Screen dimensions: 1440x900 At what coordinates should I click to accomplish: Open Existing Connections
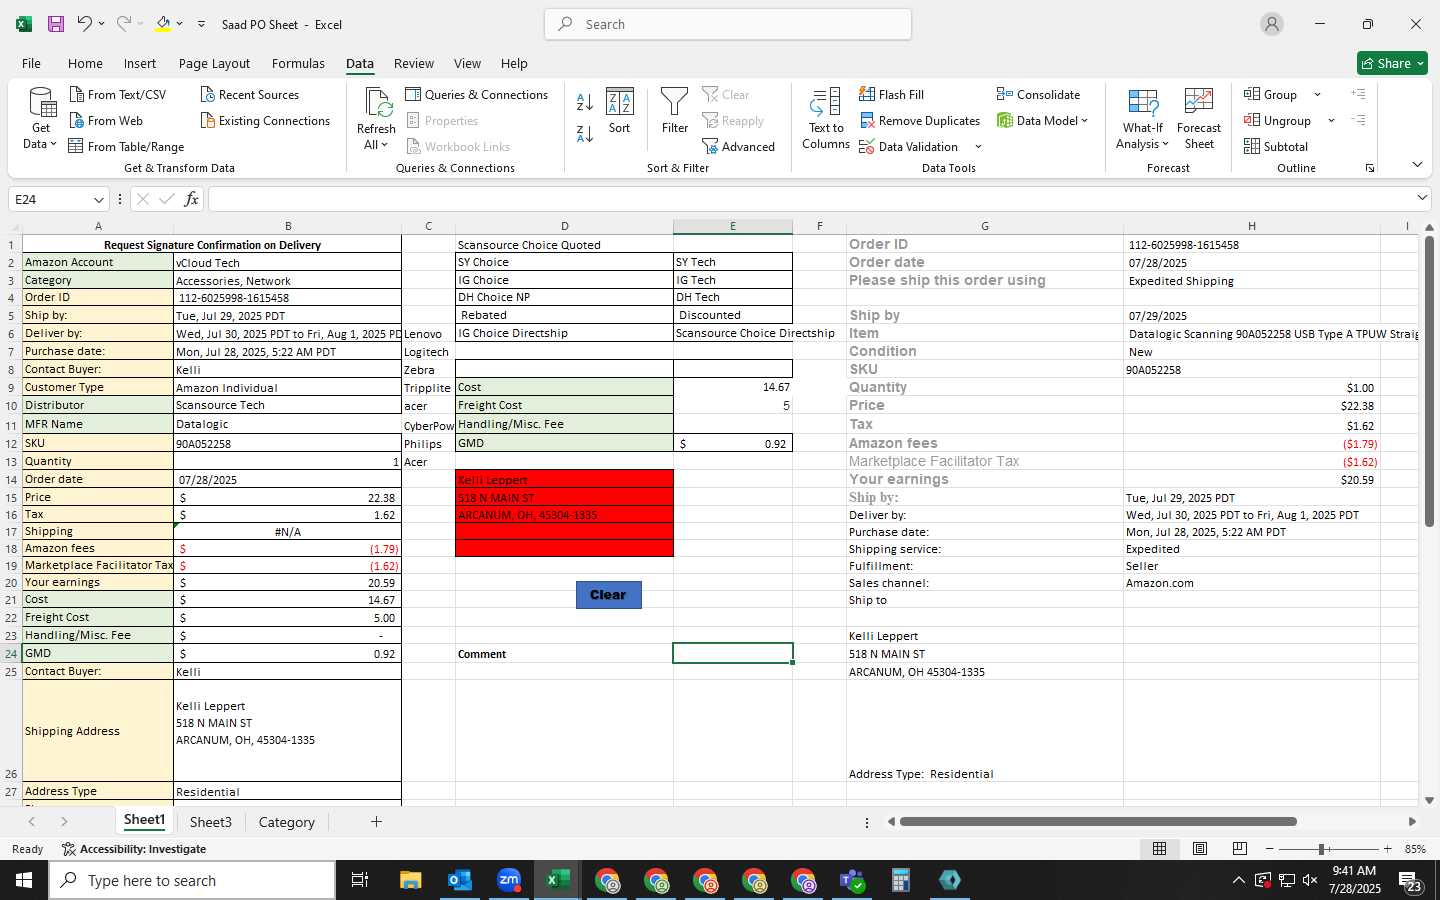point(265,121)
